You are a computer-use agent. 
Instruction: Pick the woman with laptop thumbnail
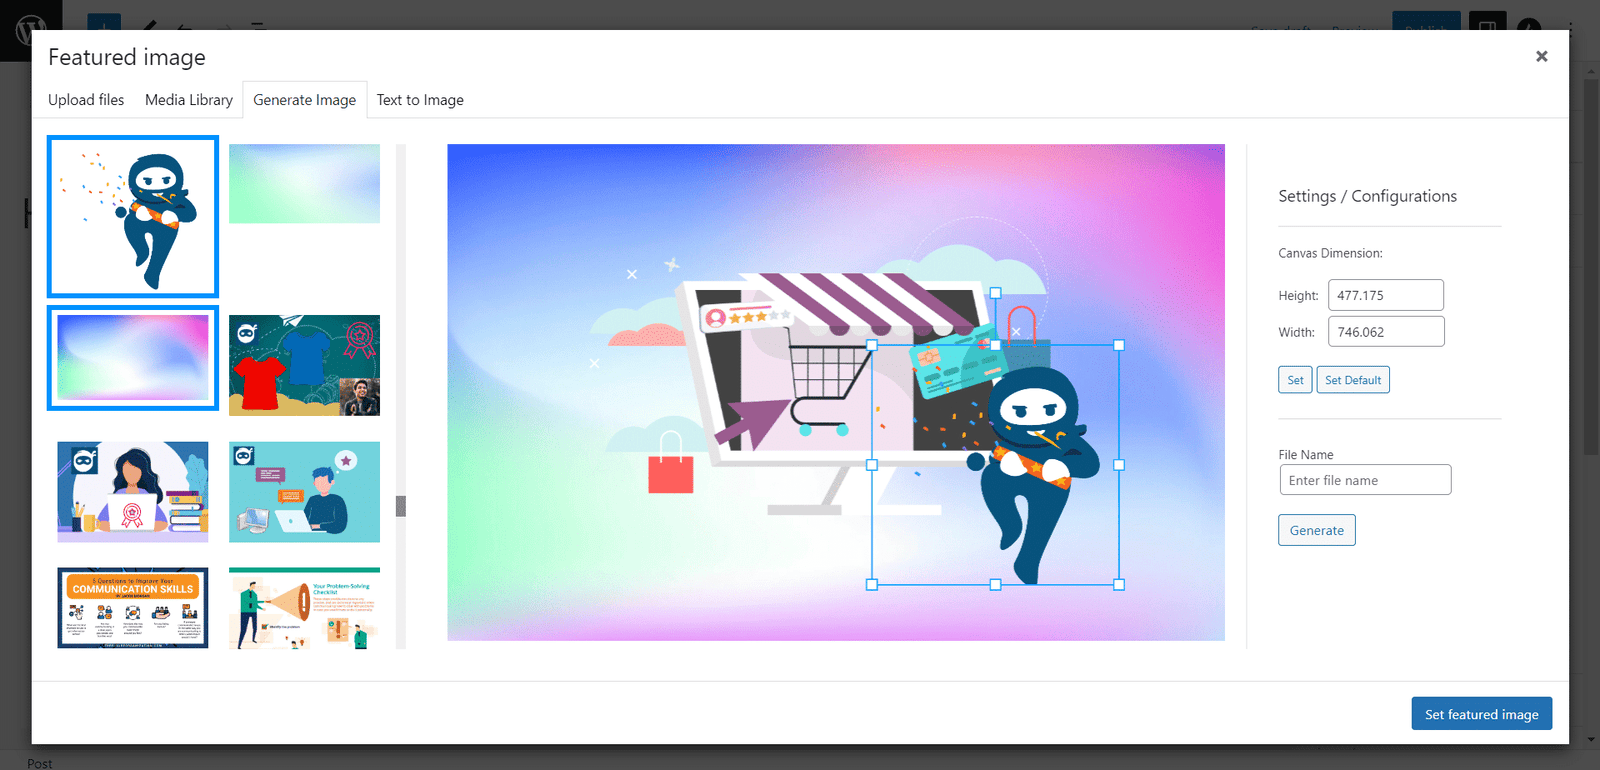[133, 492]
